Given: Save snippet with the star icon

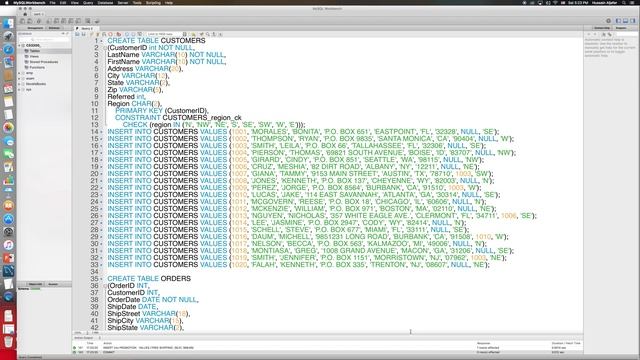Looking at the screenshot, I should point(193,34).
